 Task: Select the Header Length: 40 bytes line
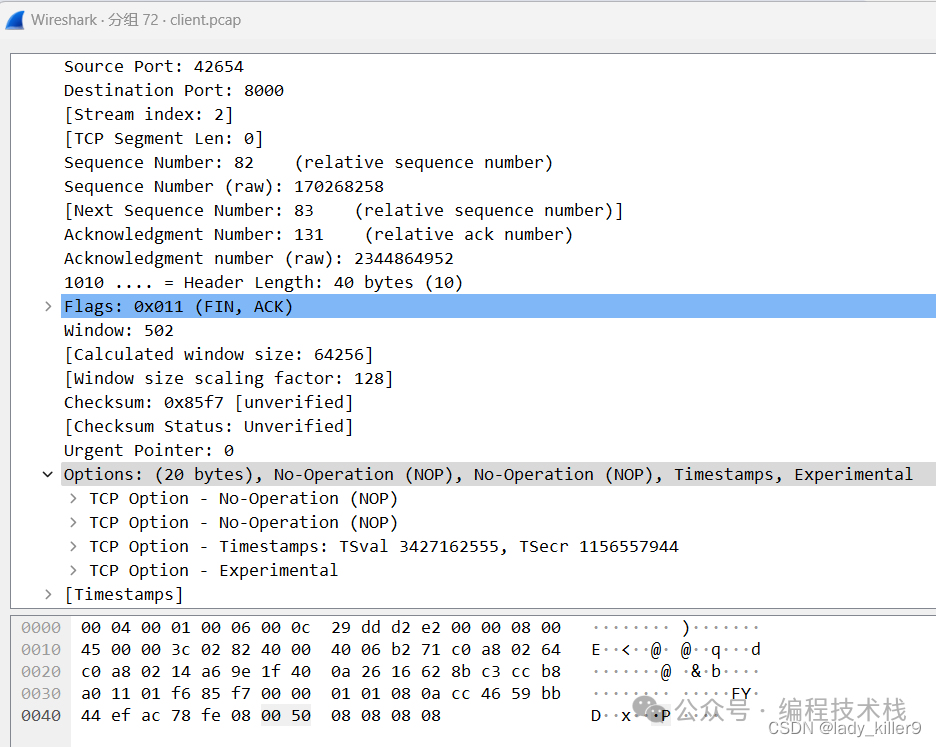coord(263,282)
